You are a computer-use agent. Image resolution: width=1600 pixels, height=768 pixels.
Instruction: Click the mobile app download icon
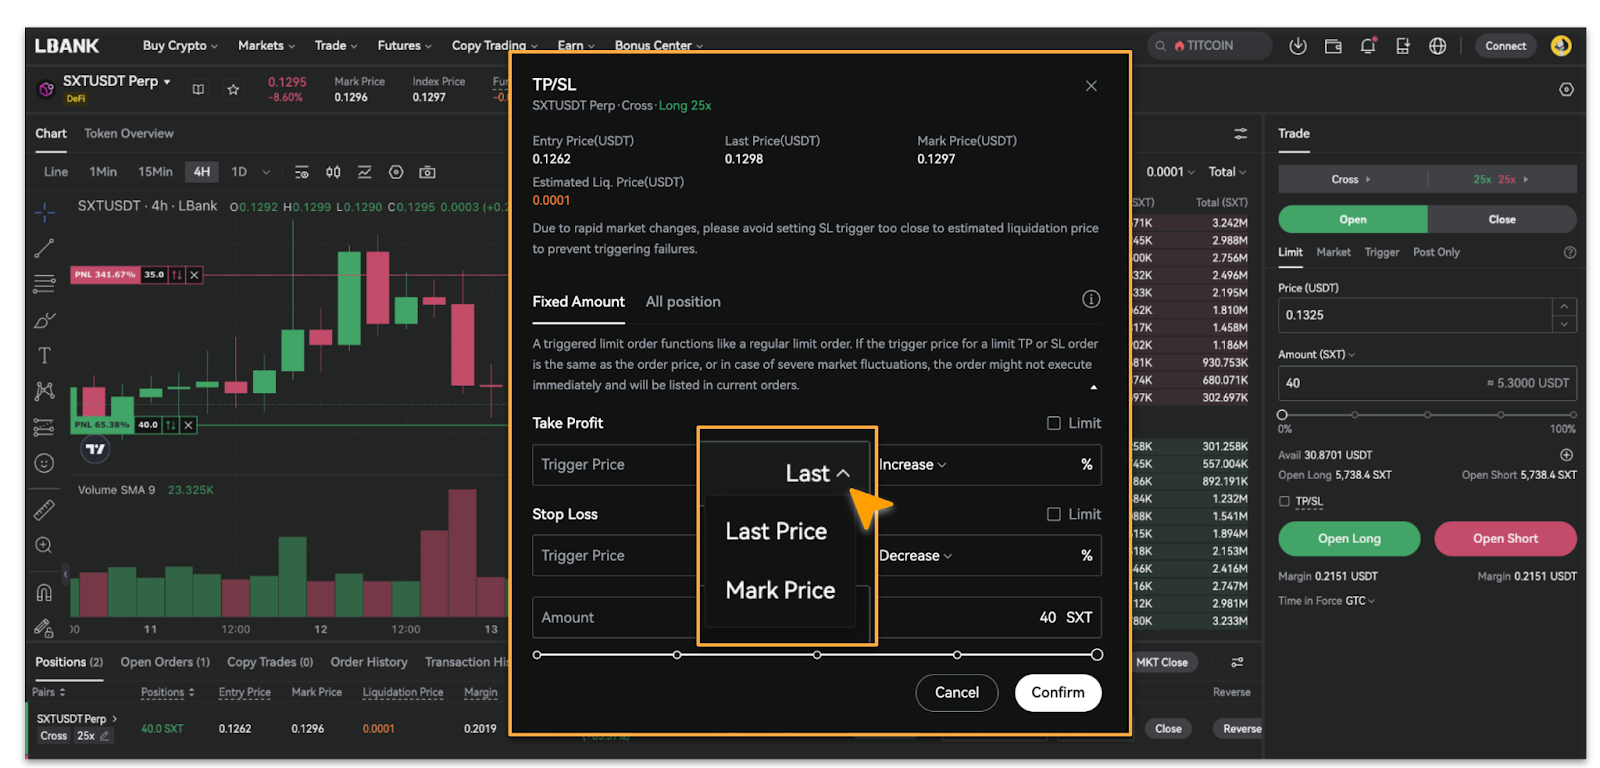pyautogui.click(x=1403, y=46)
